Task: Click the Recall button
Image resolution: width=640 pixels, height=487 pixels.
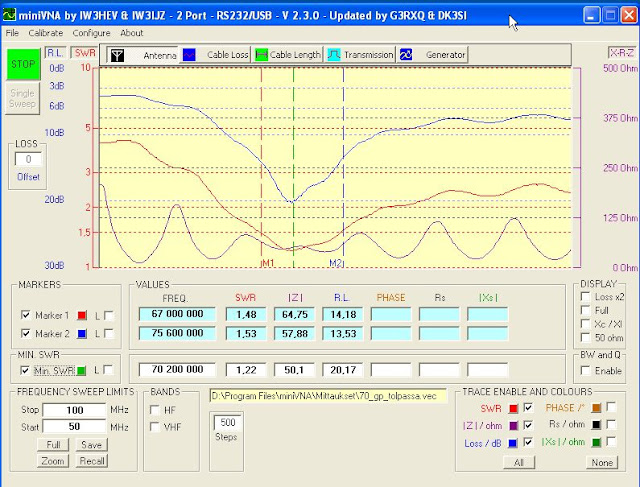Action: tap(91, 461)
